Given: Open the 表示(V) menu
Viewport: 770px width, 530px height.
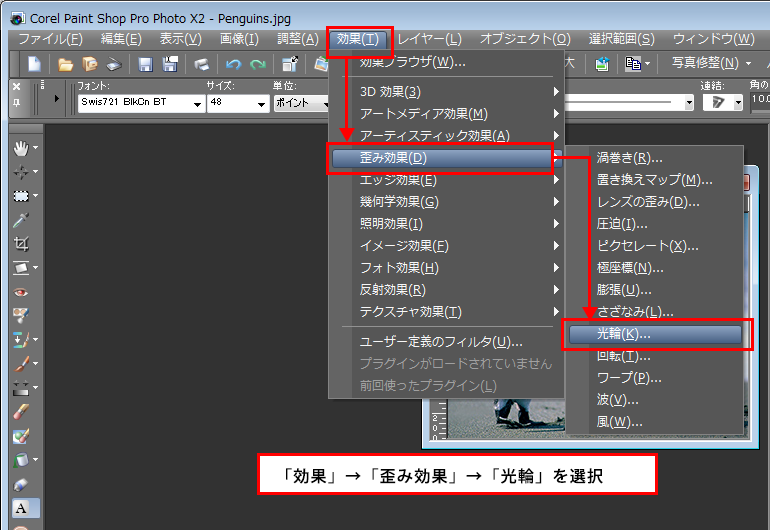Looking at the screenshot, I should pos(181,39).
